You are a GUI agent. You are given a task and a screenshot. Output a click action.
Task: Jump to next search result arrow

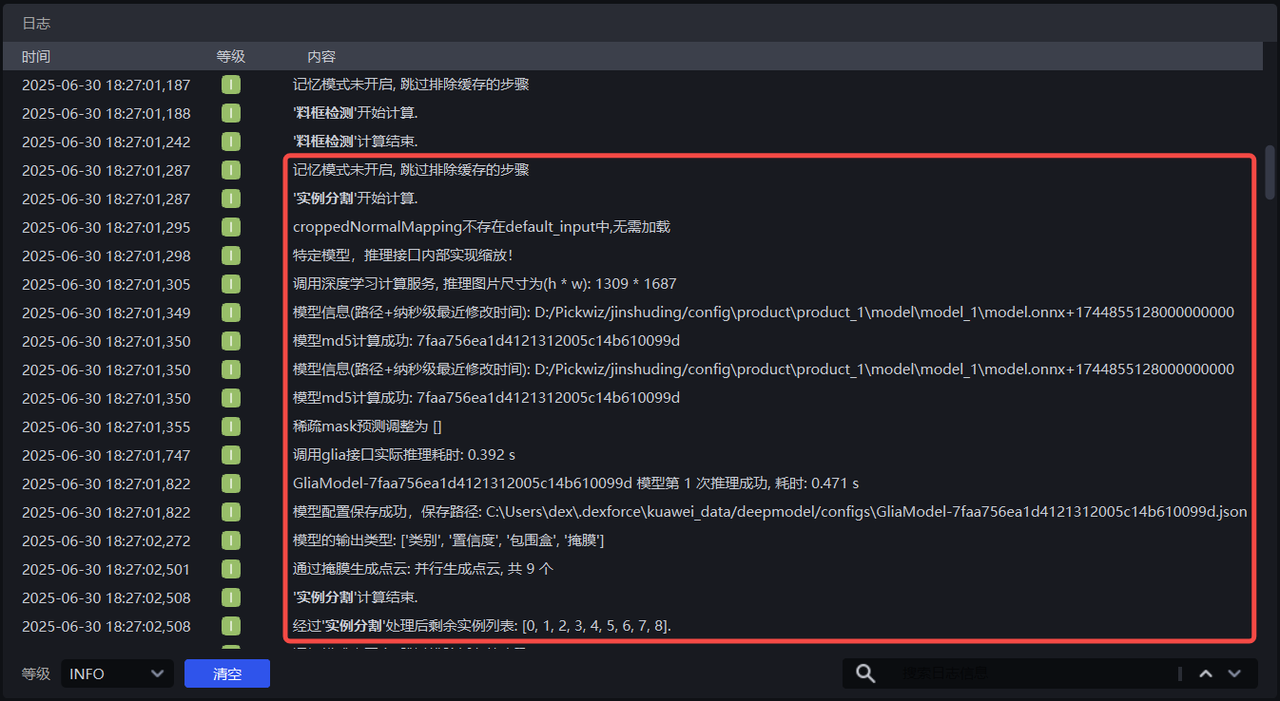1235,674
